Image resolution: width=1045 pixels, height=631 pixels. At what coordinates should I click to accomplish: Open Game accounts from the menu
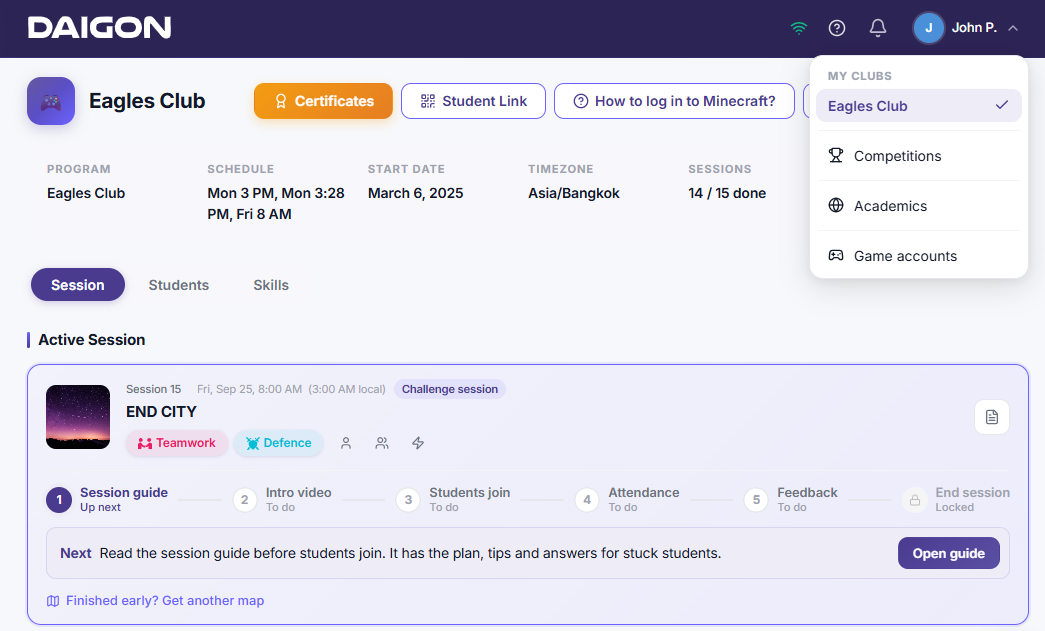coord(918,256)
